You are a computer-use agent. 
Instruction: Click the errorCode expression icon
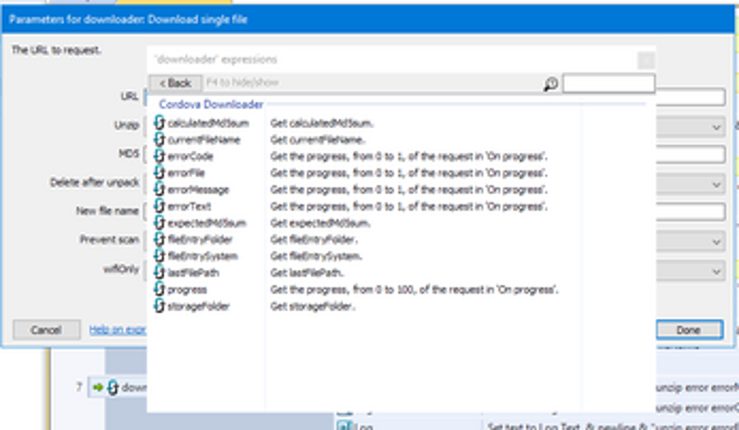(159, 156)
